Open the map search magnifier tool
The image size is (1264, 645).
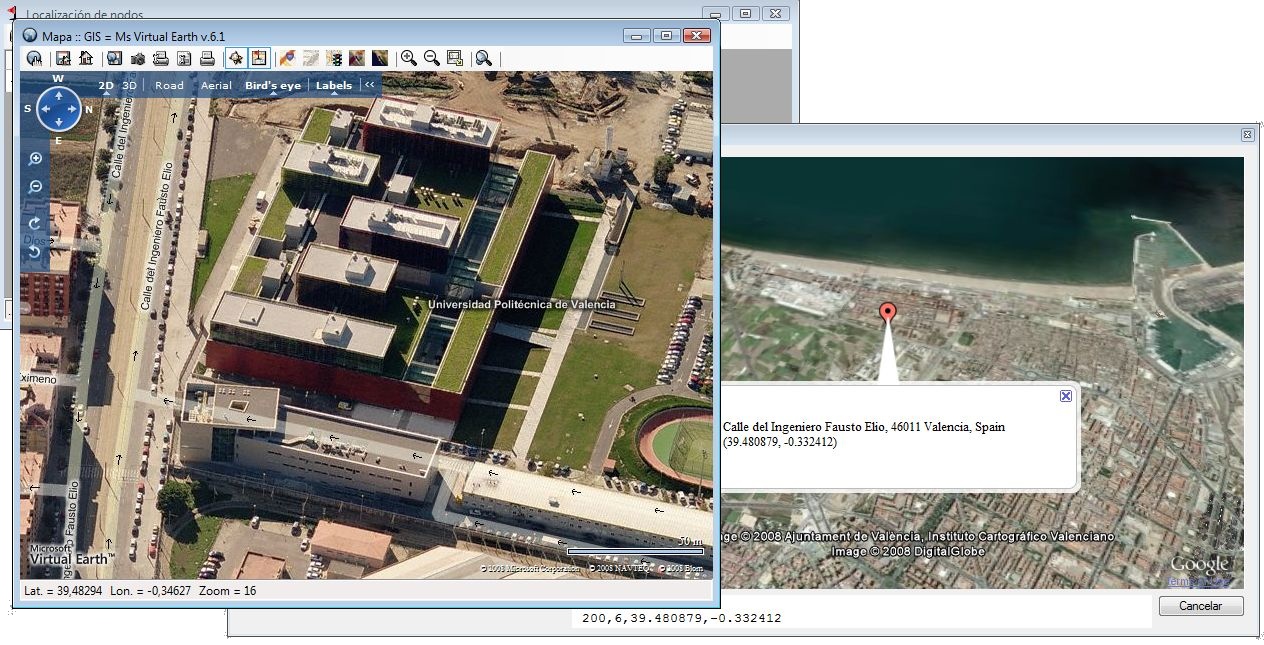[x=484, y=58]
